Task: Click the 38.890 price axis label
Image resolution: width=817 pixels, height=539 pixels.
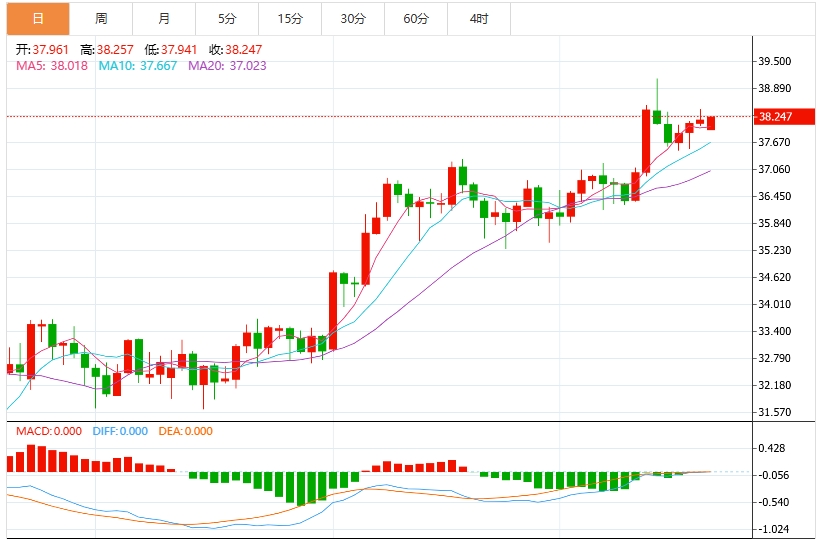Action: point(775,88)
